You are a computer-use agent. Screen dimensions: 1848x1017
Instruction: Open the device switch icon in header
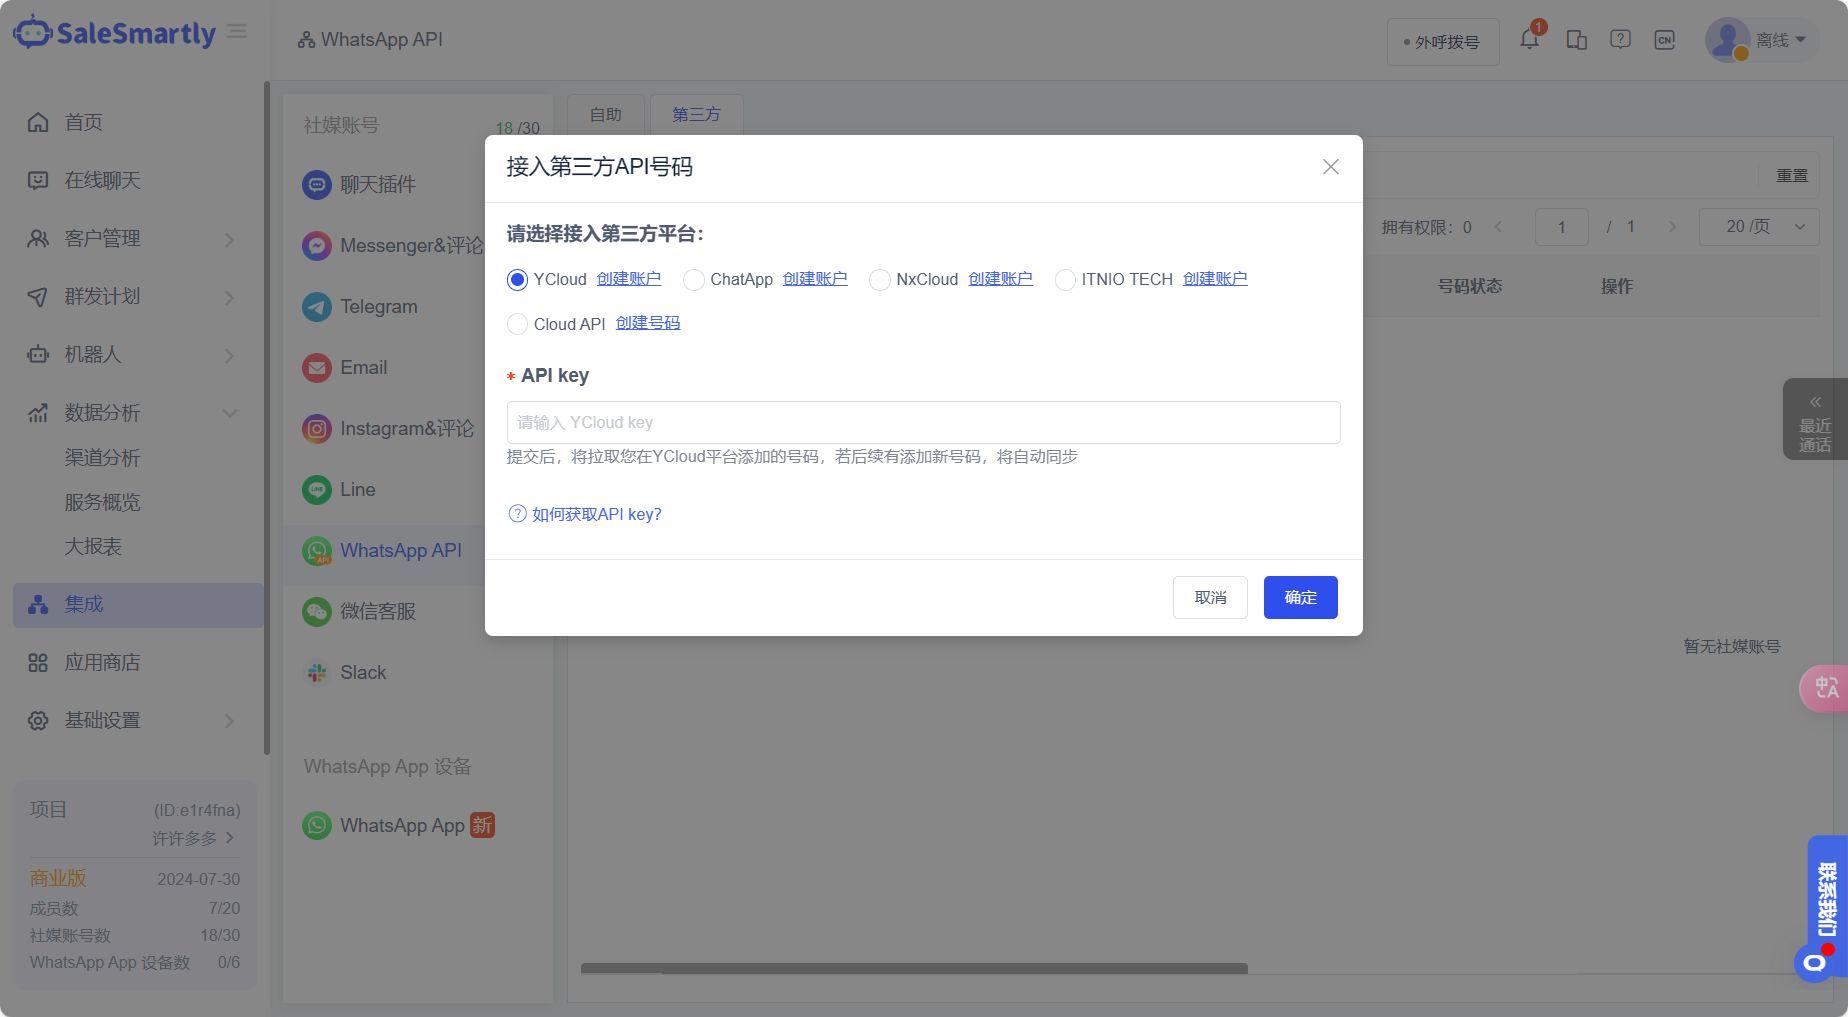tap(1577, 40)
